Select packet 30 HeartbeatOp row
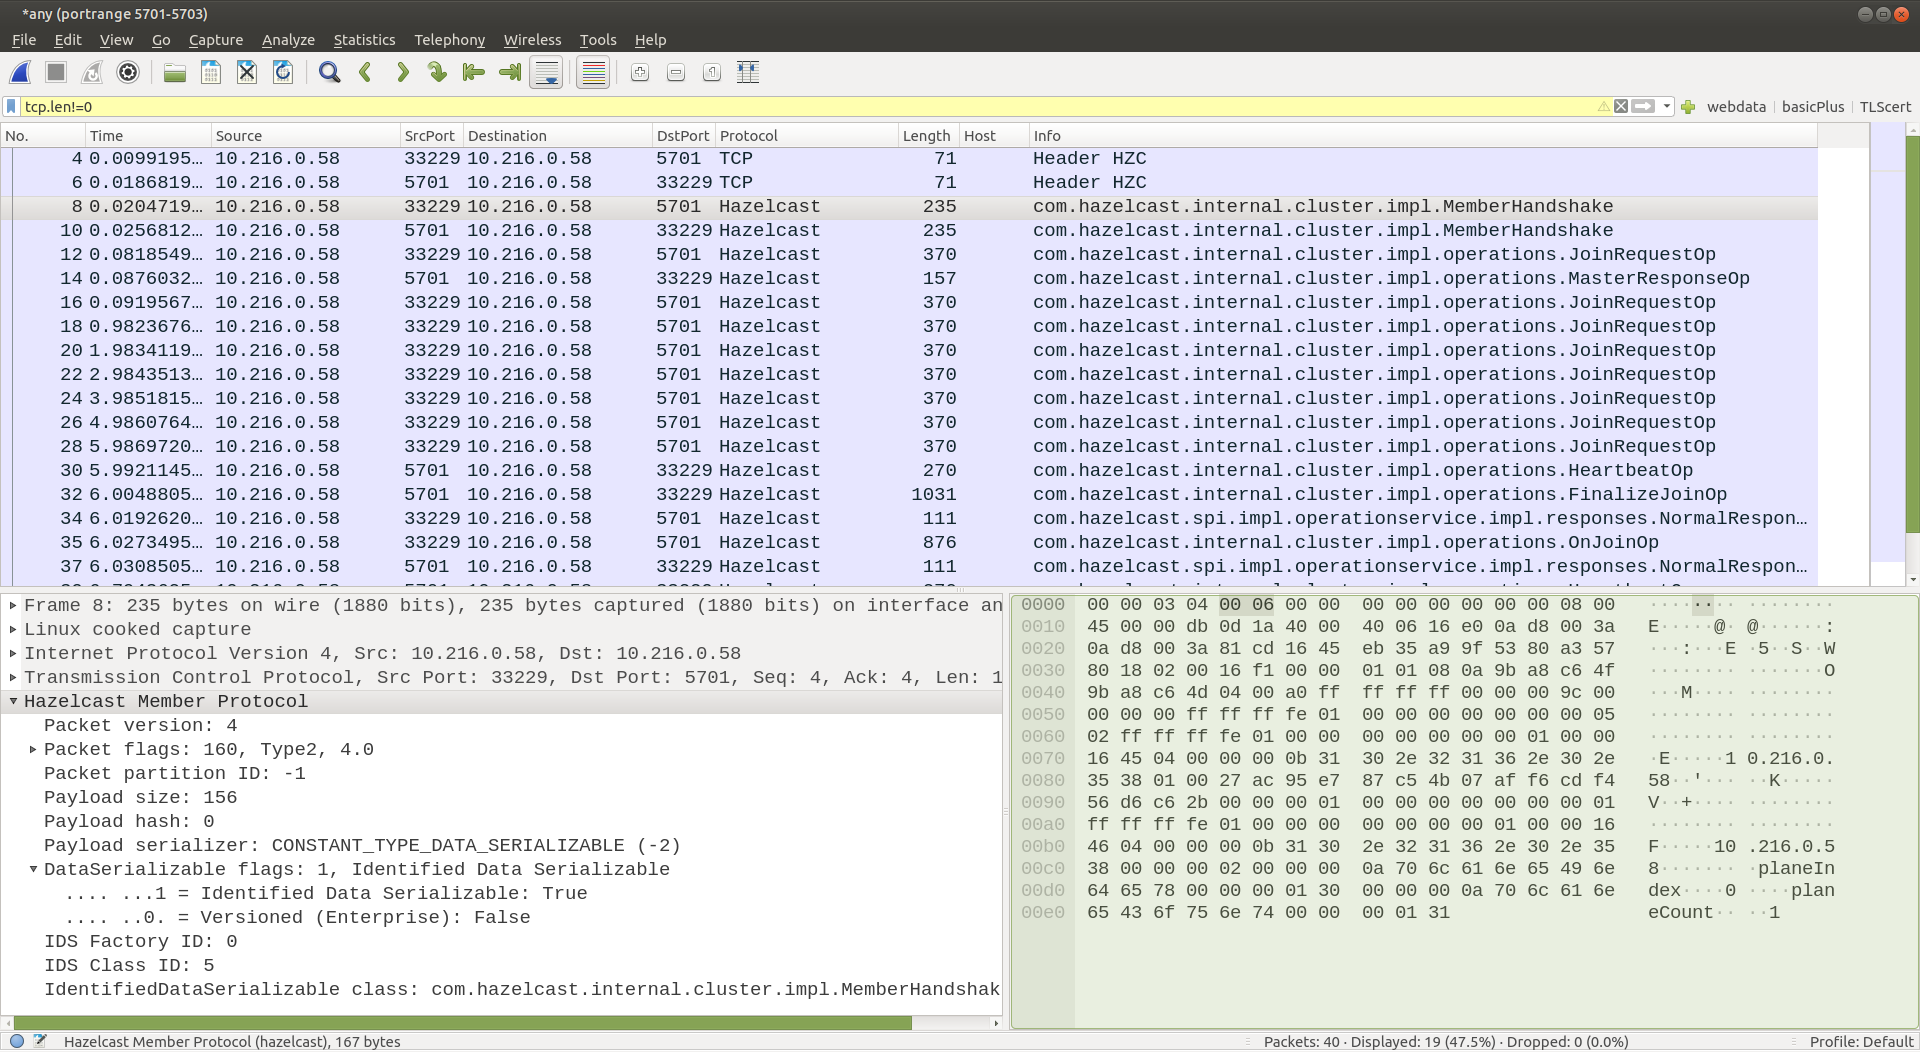The image size is (1920, 1052). 910,471
